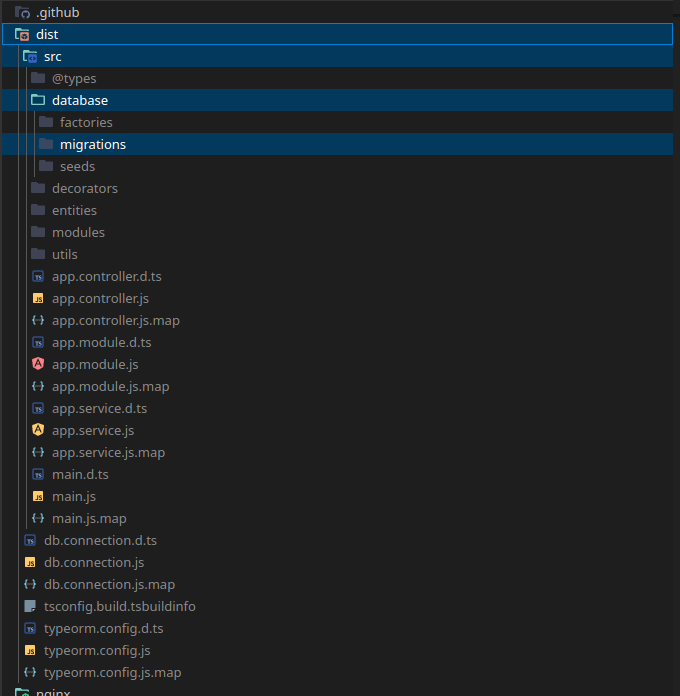Open typeorm.config.d.ts file

coord(337,628)
